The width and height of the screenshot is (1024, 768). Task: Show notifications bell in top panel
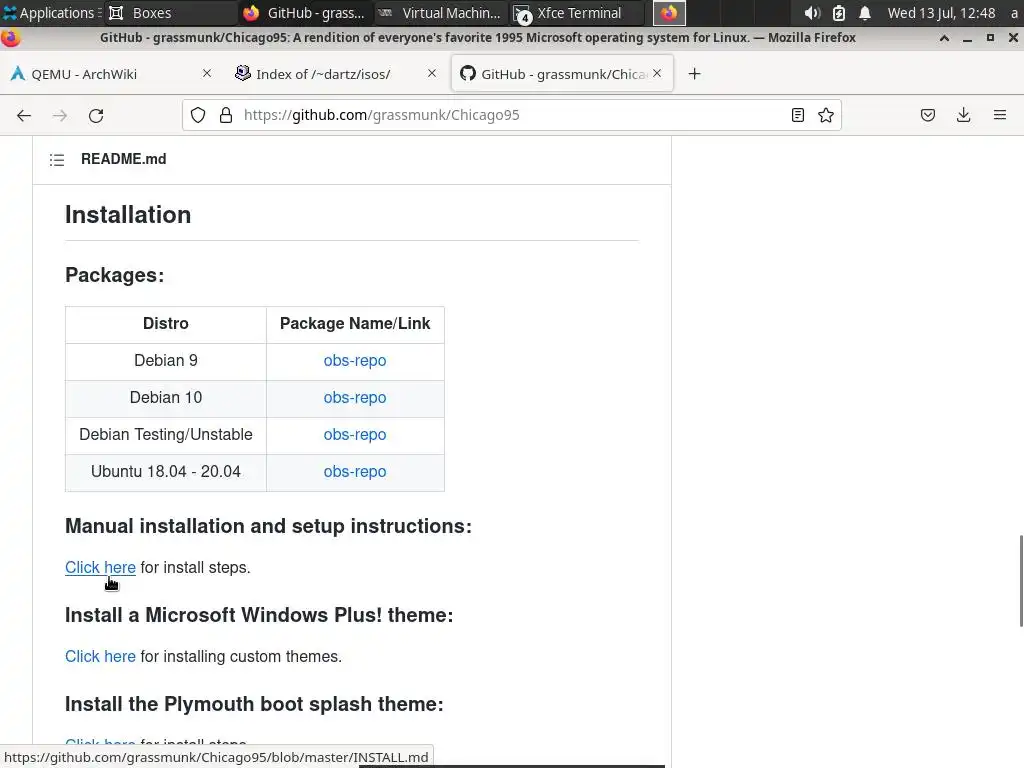[x=865, y=13]
